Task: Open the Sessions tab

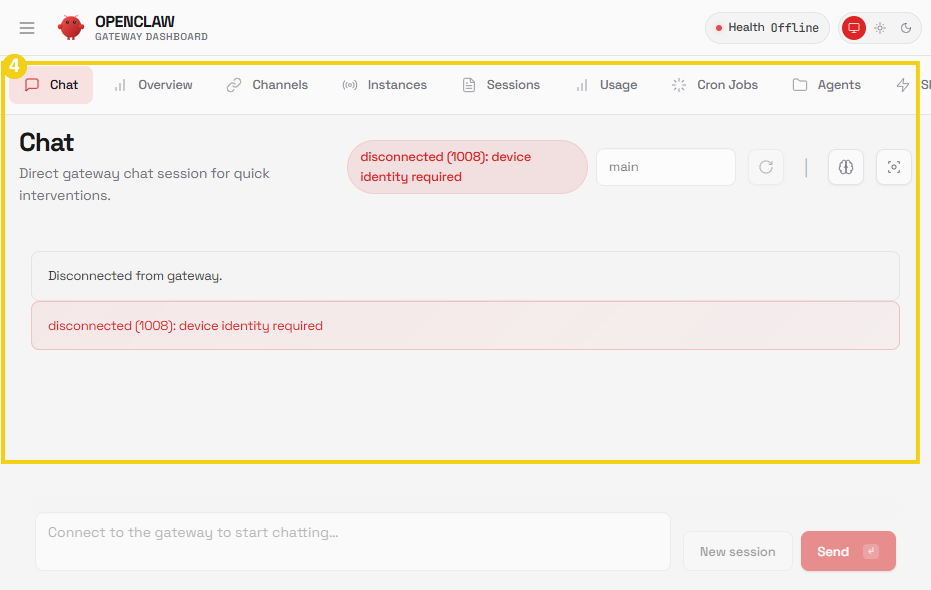Action: (500, 85)
